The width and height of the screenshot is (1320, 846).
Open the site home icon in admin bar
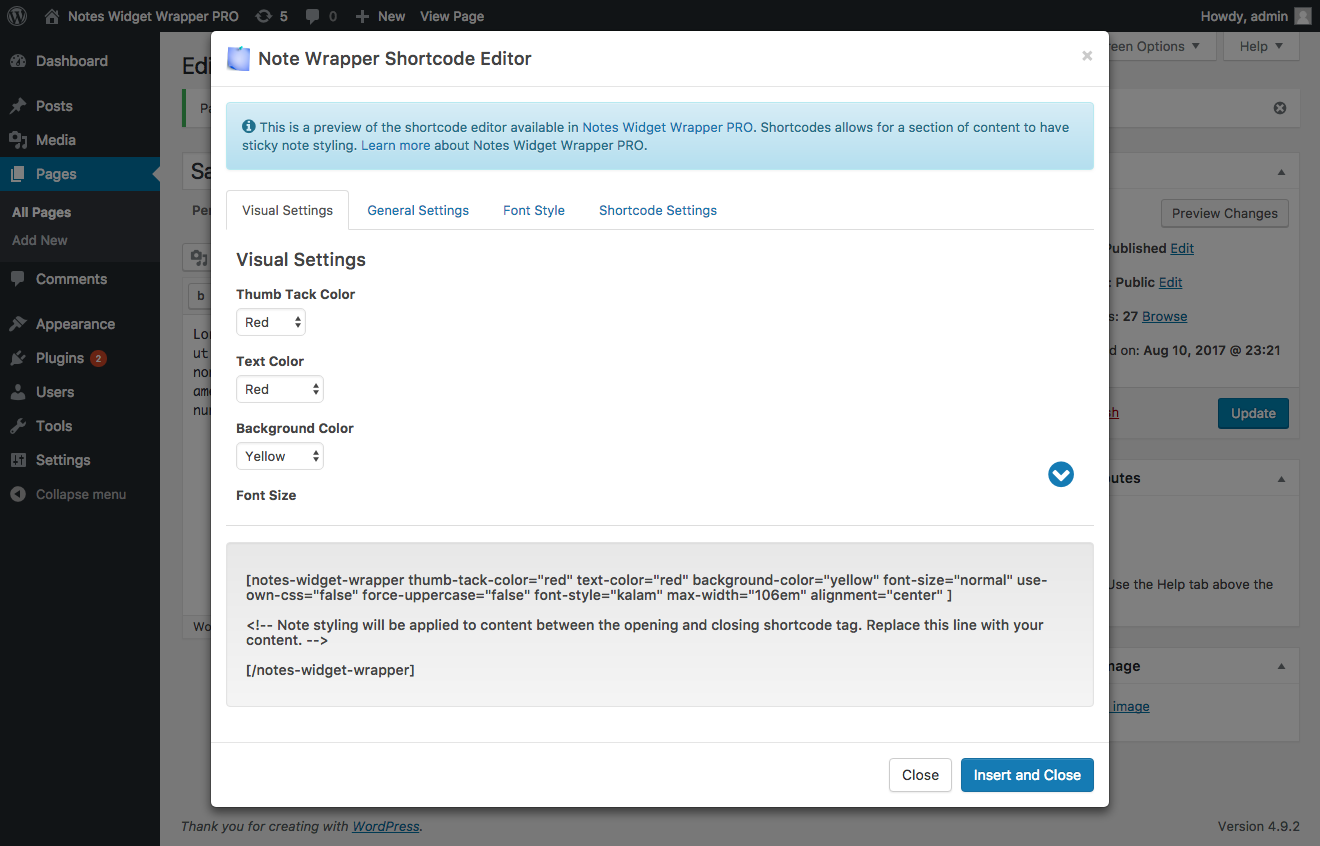pos(52,16)
